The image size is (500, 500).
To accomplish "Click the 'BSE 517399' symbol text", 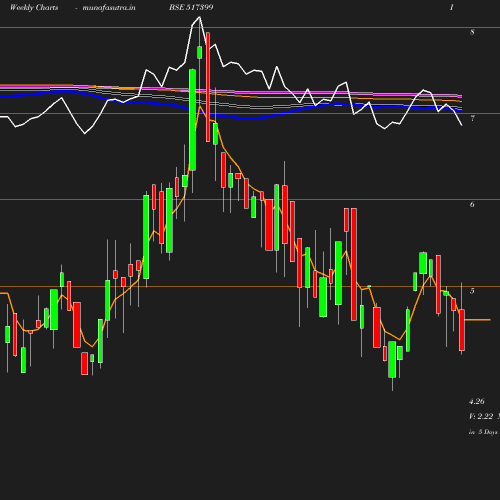I will 191,7.
